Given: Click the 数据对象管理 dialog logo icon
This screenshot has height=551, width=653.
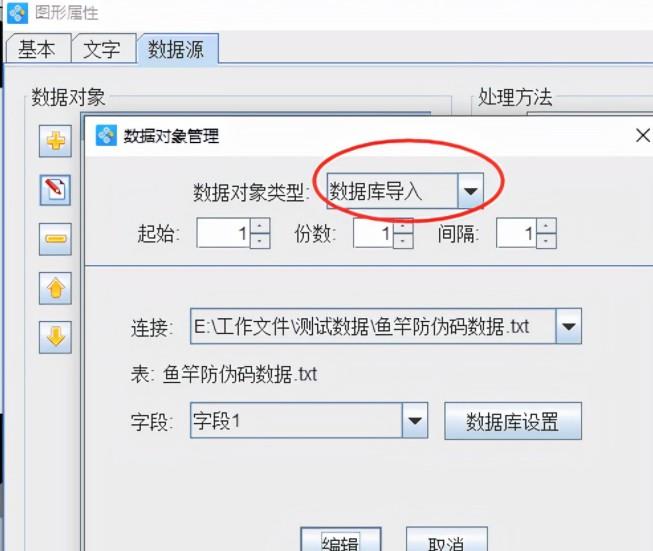Looking at the screenshot, I should pyautogui.click(x=106, y=135).
